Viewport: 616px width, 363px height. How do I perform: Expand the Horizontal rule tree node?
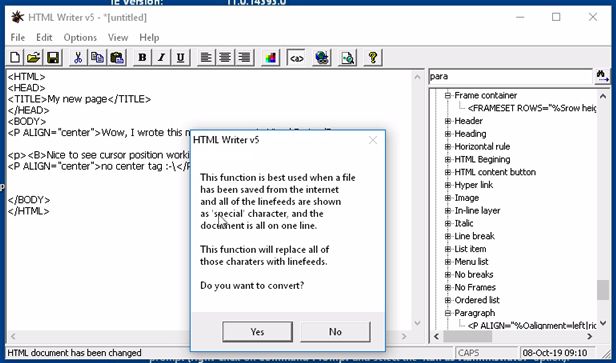[447, 147]
